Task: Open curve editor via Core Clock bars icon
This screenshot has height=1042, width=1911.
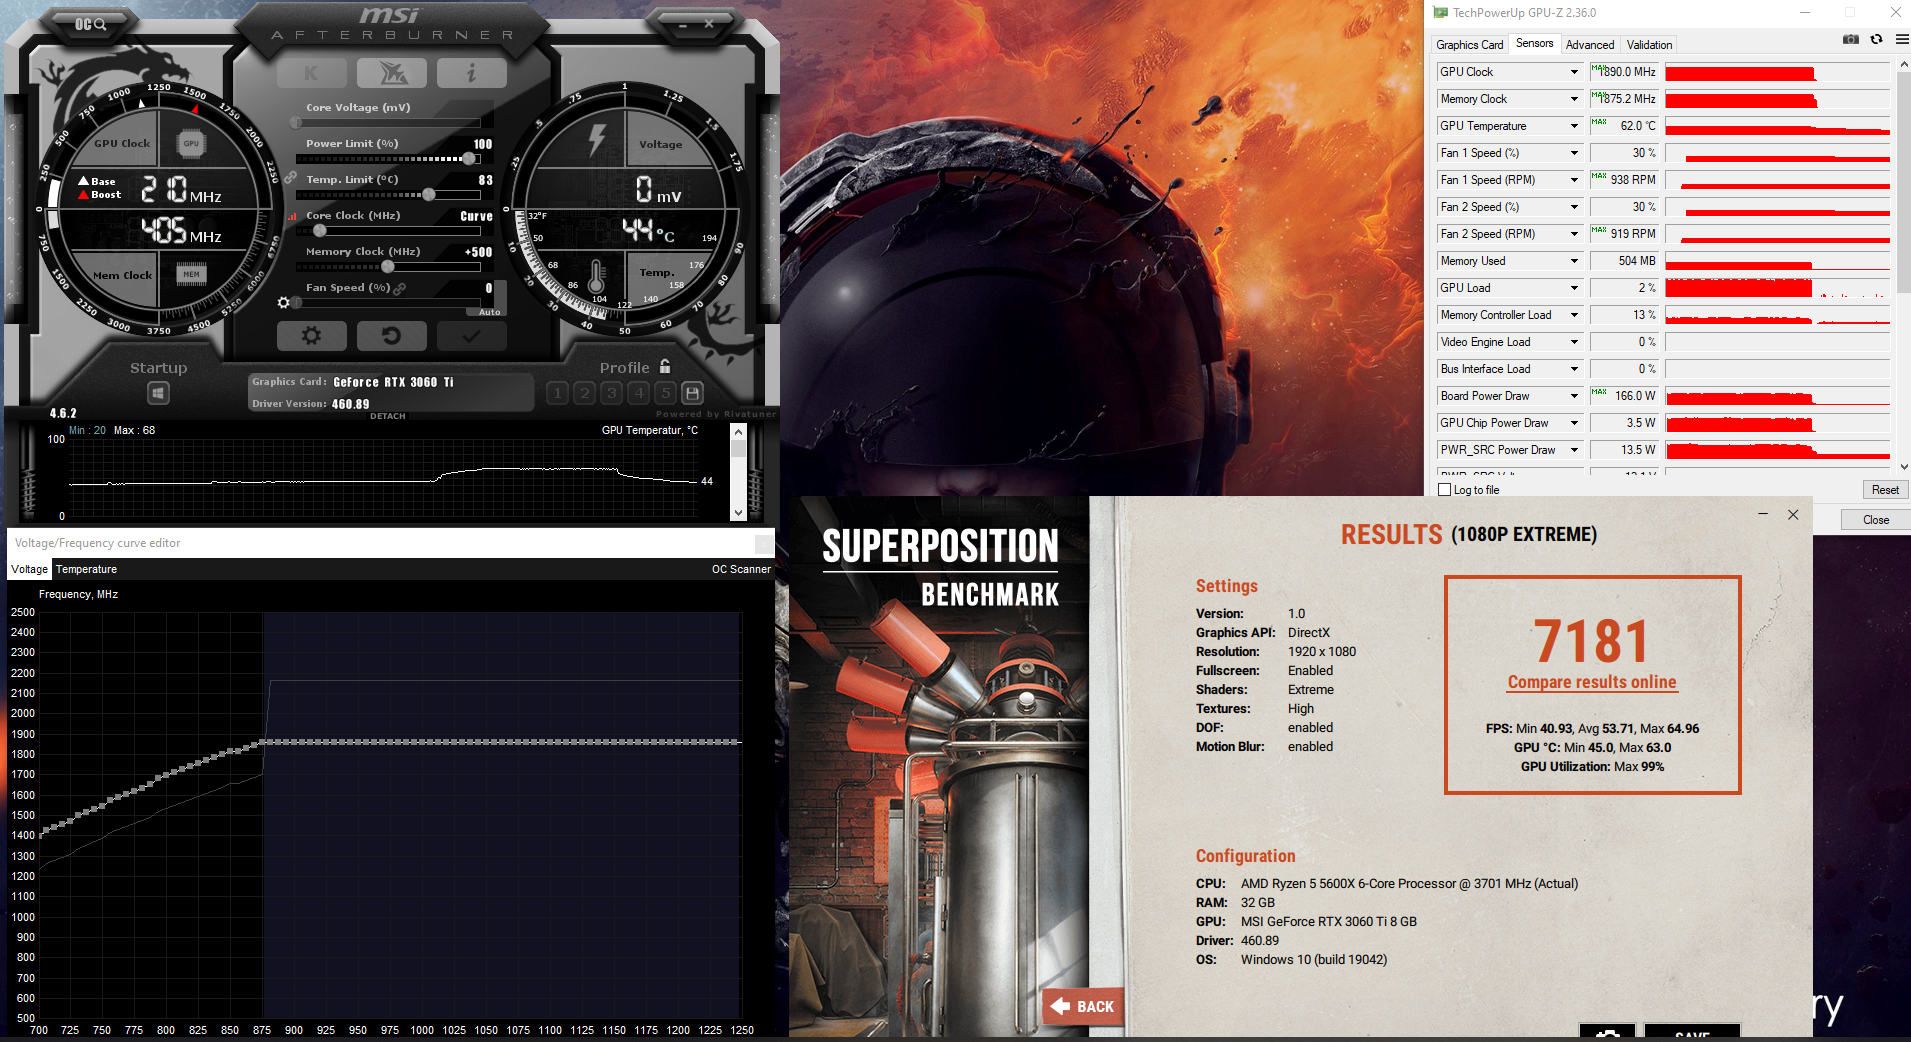Action: pyautogui.click(x=293, y=216)
